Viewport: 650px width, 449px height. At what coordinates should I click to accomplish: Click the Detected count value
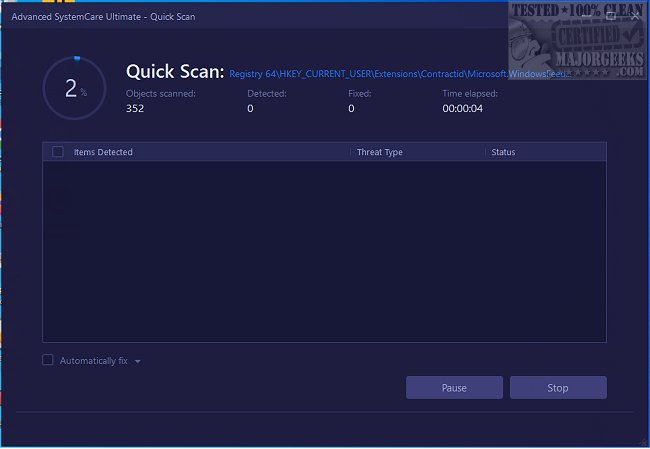click(250, 108)
